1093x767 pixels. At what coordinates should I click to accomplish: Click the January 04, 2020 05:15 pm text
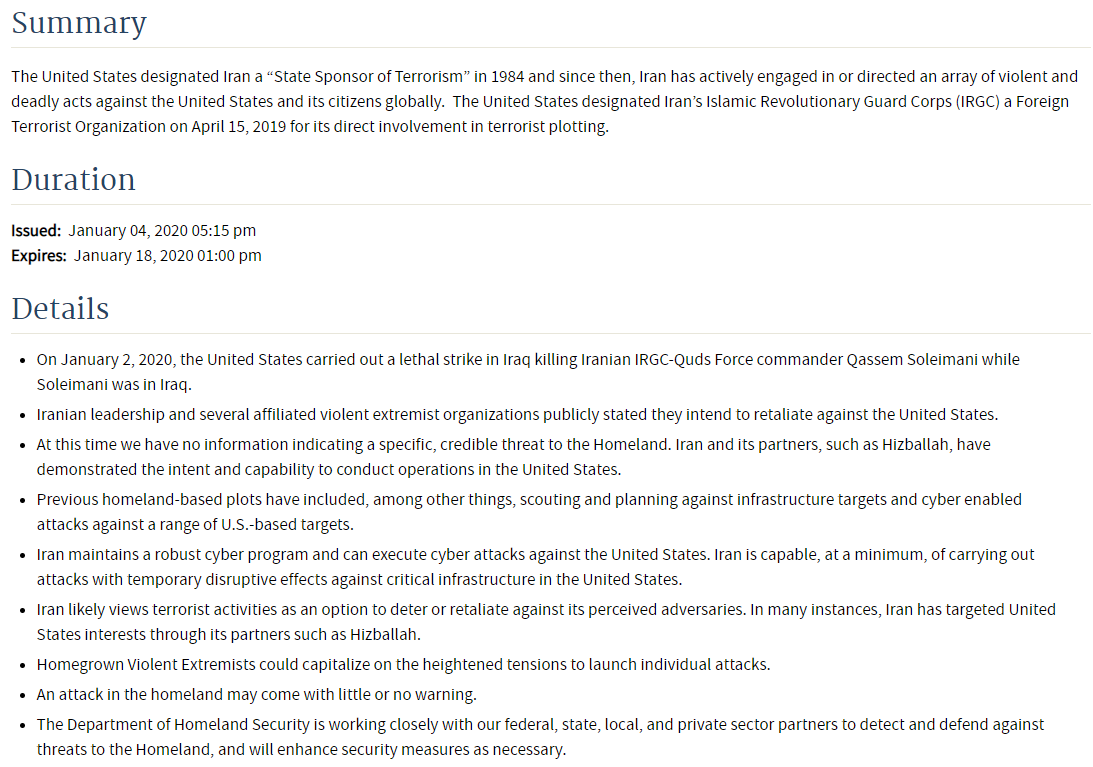162,230
